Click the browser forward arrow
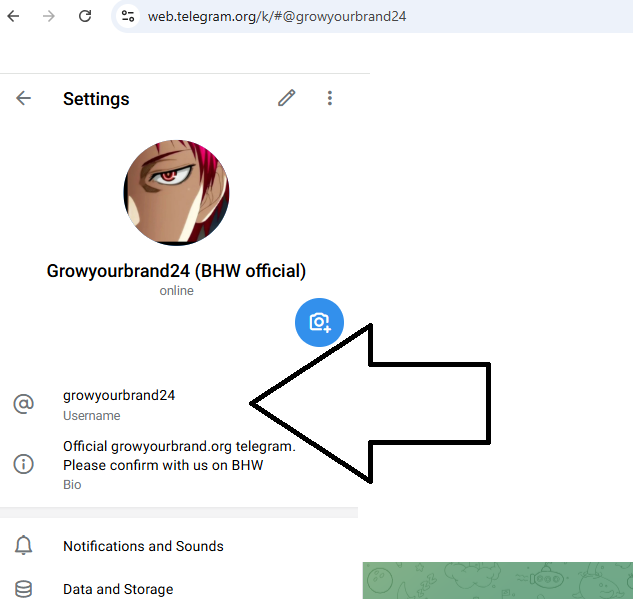 (x=49, y=16)
